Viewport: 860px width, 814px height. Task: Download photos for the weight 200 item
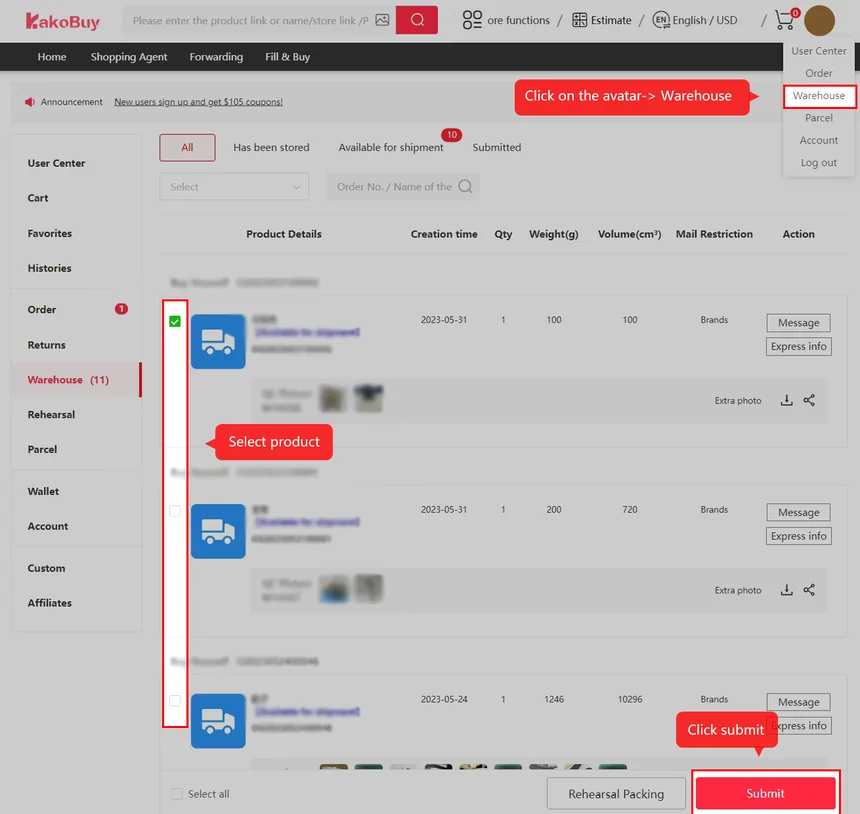[x=787, y=590]
